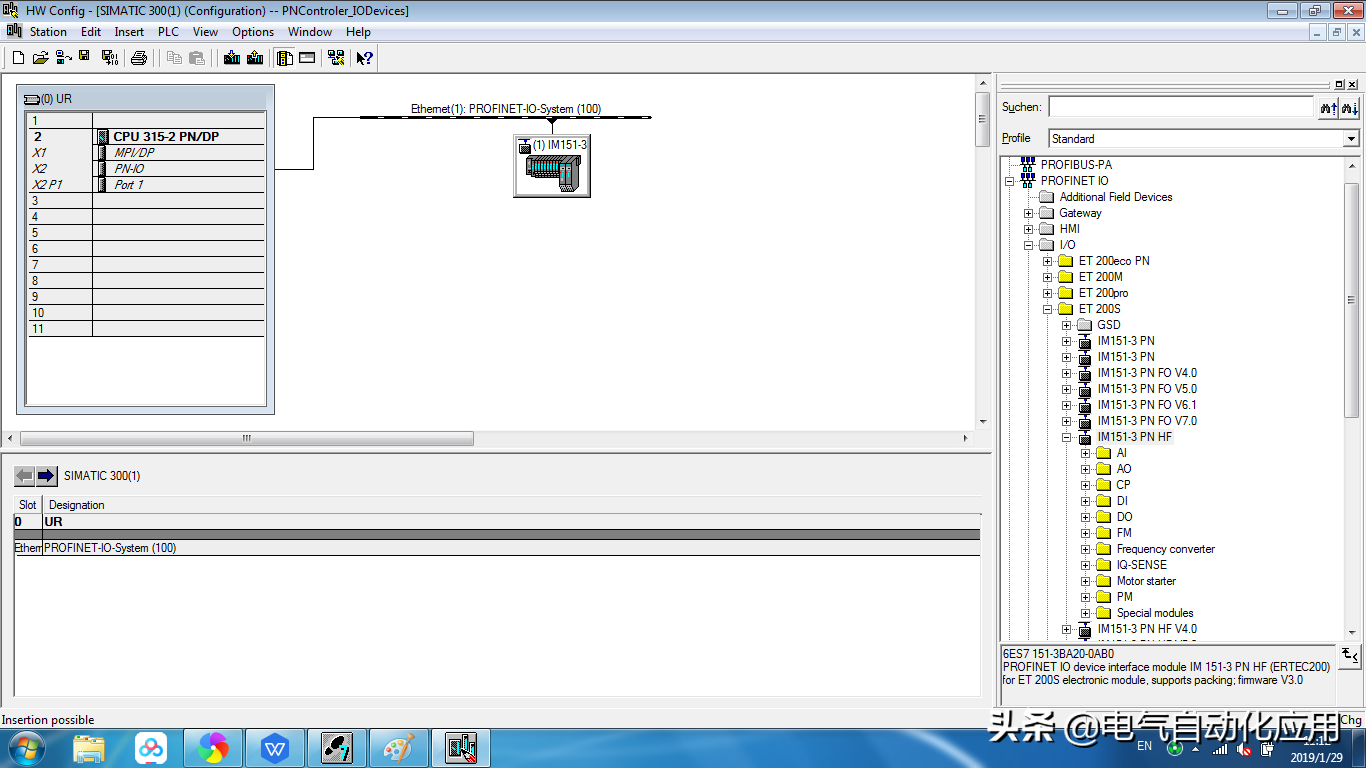Collapse the ET 200S folder
Screen dimensions: 1366x768
pos(1048,309)
